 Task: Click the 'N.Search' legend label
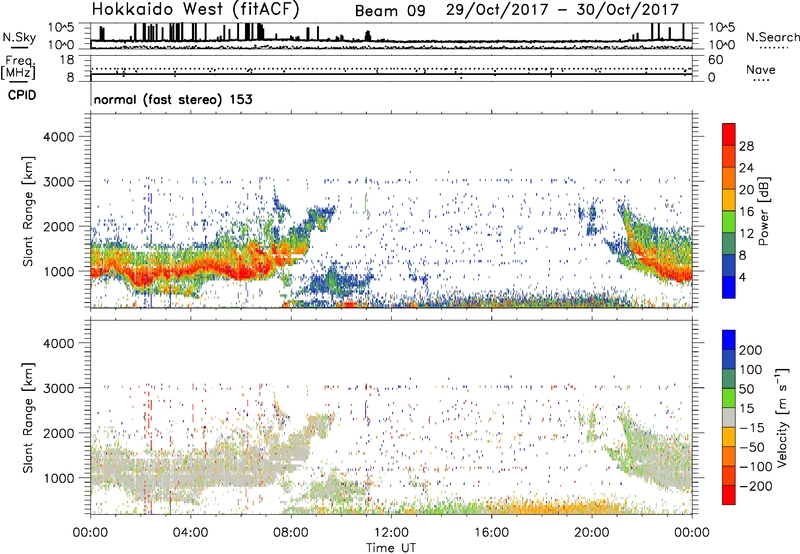[x=772, y=37]
